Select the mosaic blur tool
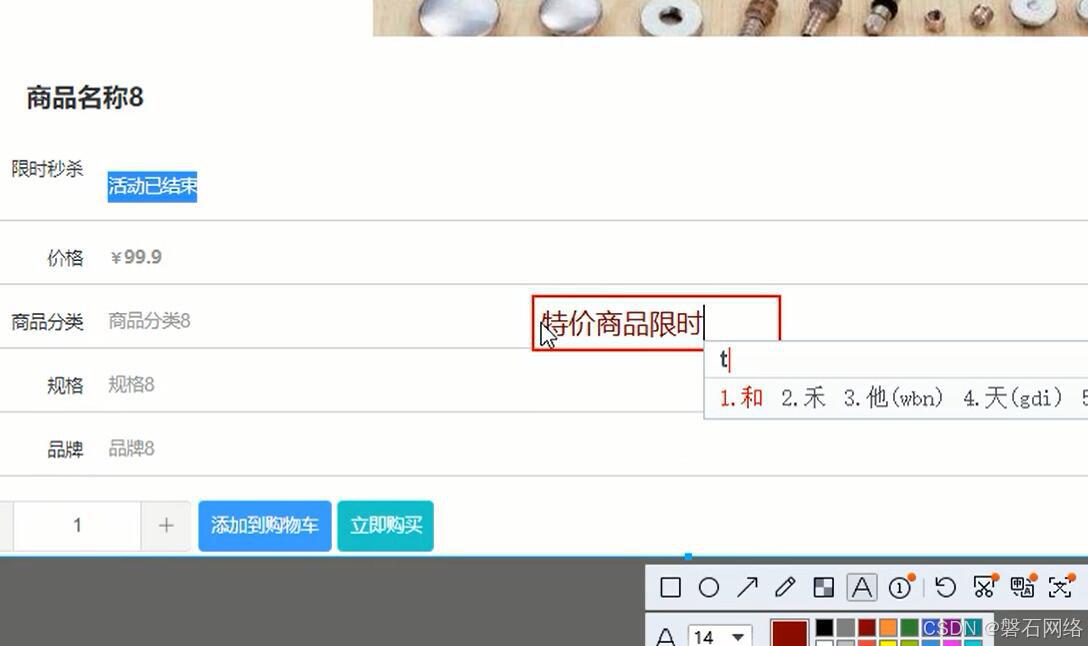1088x646 pixels. (x=823, y=587)
